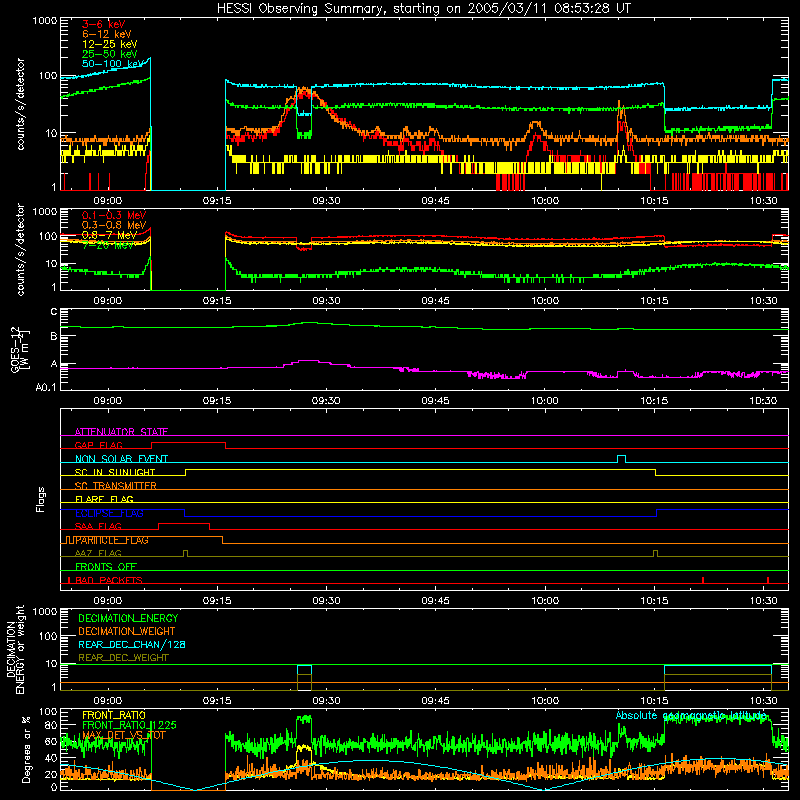
Task: Click the 10:15 tick label under Flags panel
Action: [654, 601]
